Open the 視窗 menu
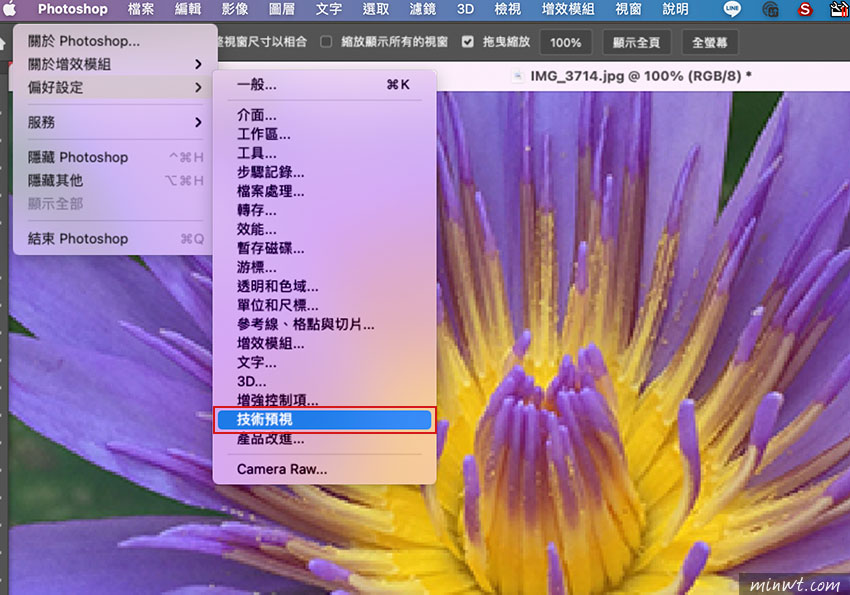The height and width of the screenshot is (595, 850). pyautogui.click(x=628, y=9)
